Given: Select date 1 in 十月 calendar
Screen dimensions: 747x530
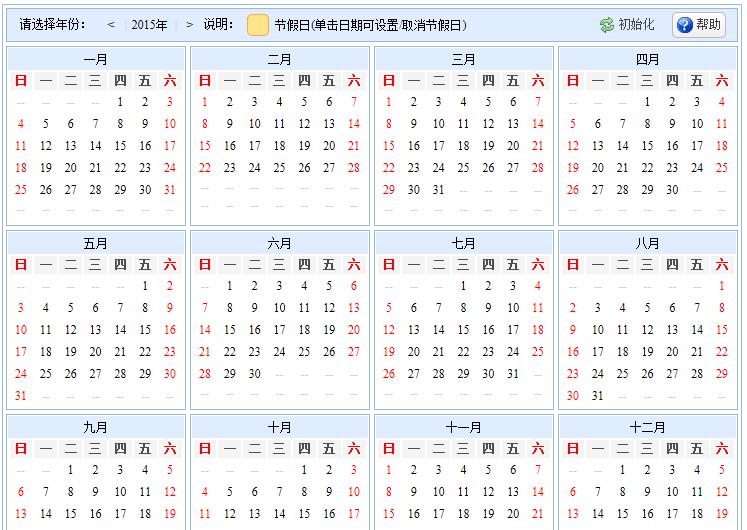Looking at the screenshot, I should tap(304, 470).
